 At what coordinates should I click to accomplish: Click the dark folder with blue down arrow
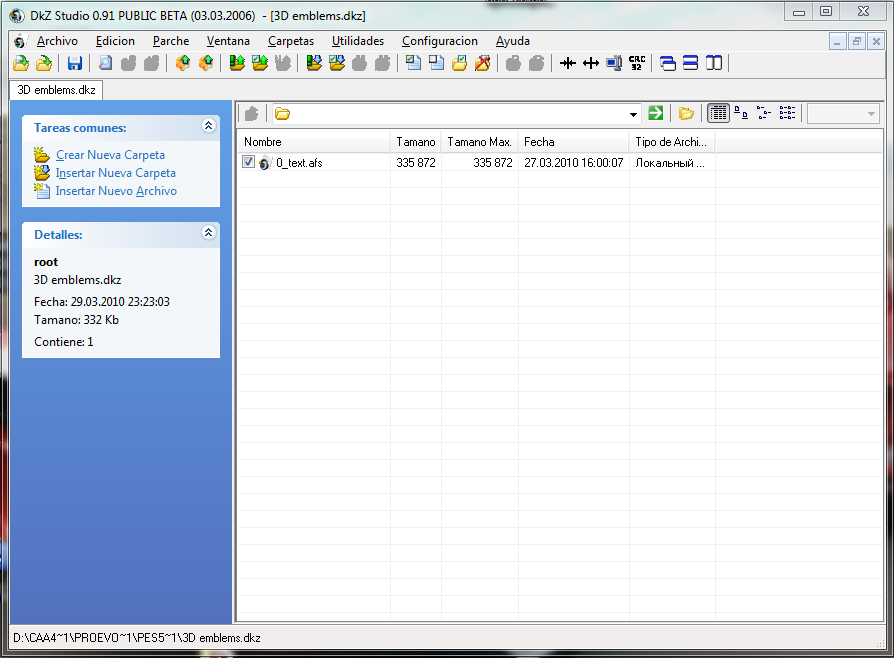pos(314,63)
